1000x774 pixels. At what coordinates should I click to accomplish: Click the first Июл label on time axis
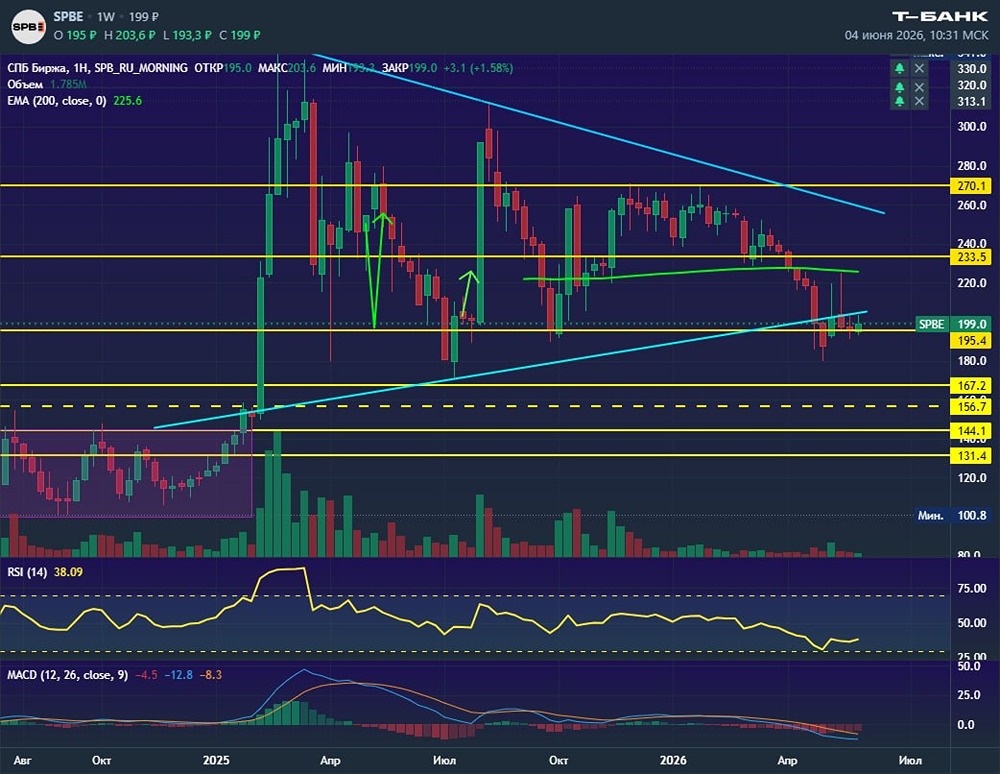tap(445, 761)
